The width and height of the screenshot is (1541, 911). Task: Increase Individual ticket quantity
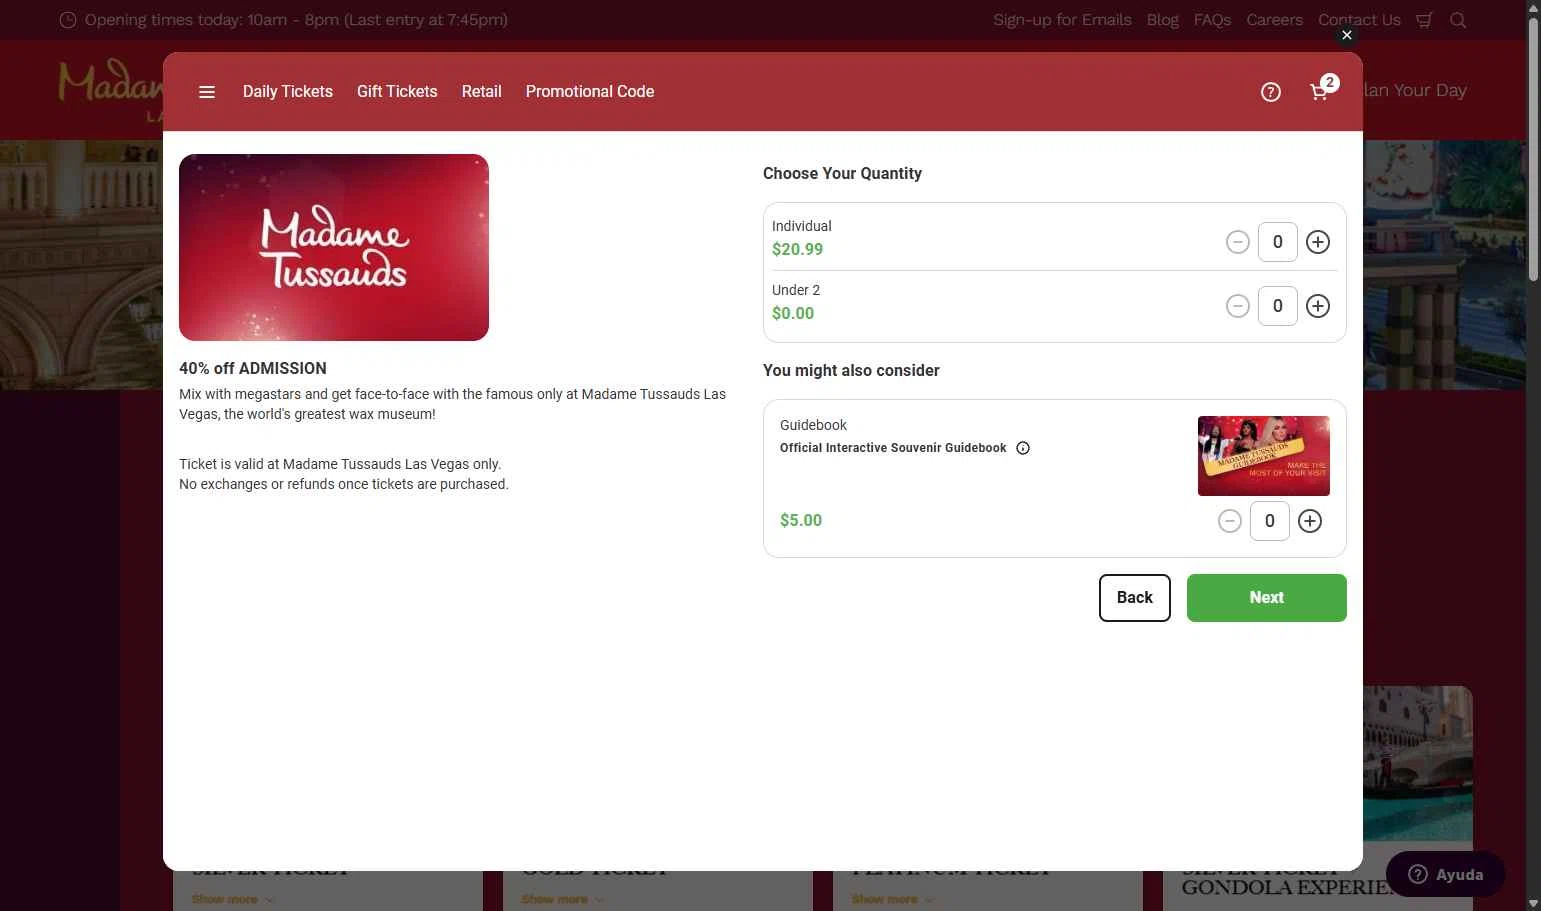pos(1318,242)
